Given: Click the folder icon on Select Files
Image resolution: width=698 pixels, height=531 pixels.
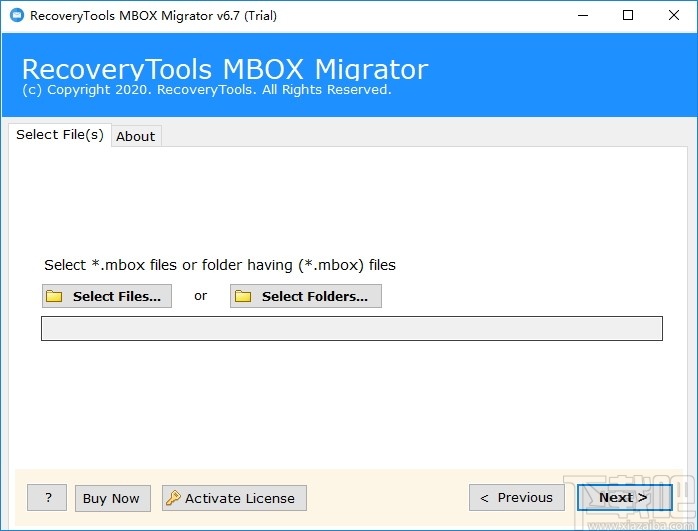Looking at the screenshot, I should (54, 296).
